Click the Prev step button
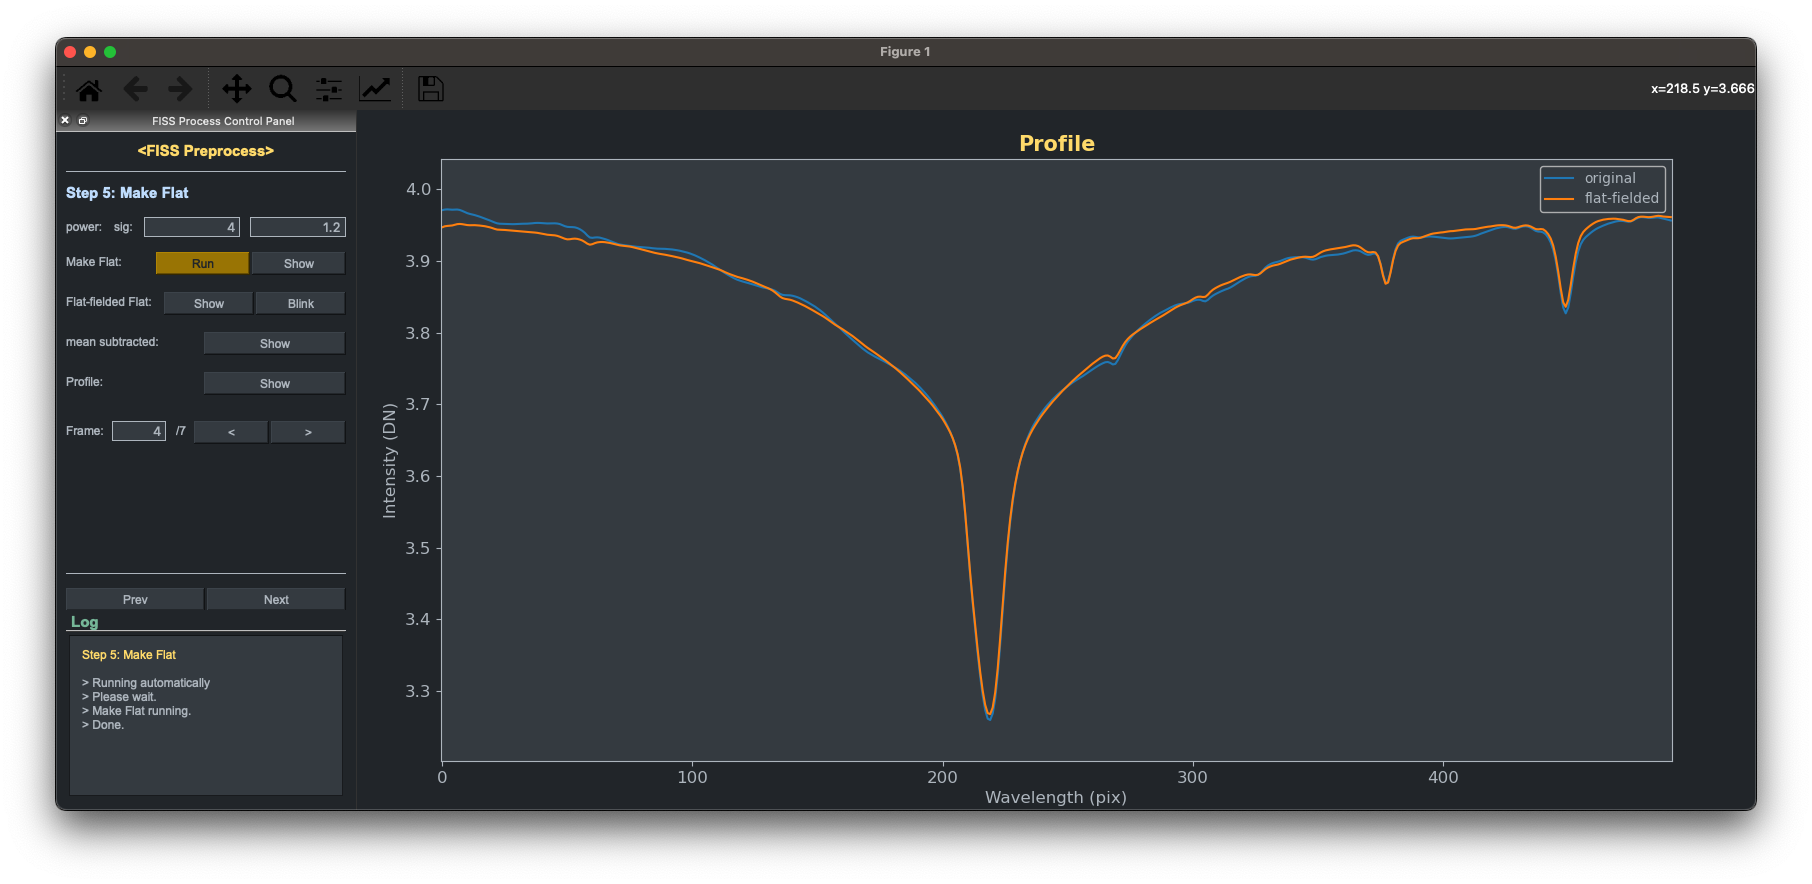Image resolution: width=1812 pixels, height=884 pixels. coord(135,599)
